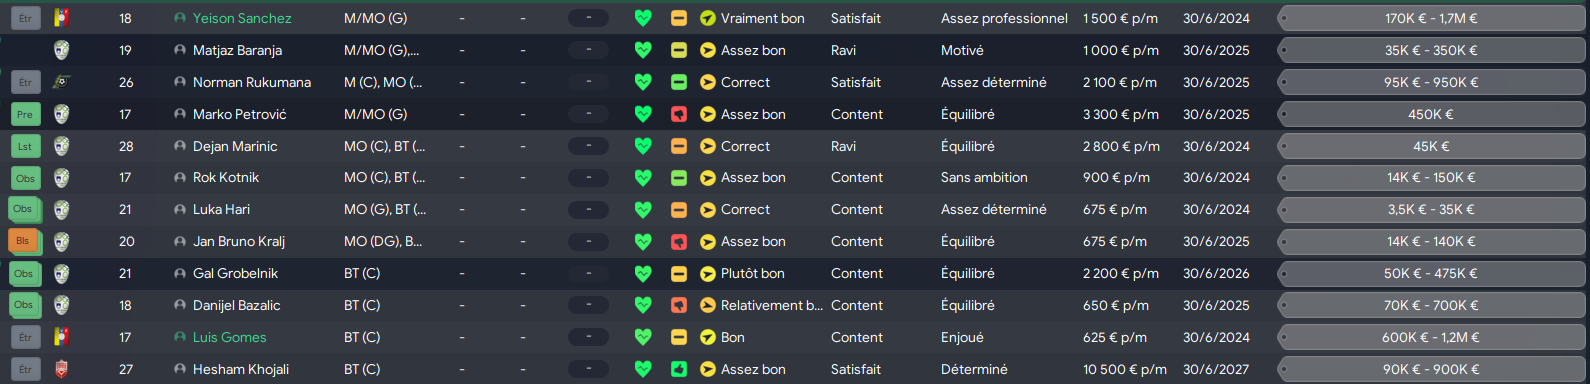Image resolution: width=1590 pixels, height=384 pixels.
Task: Click the green heart icon on Rok Kotnik's row
Action: [x=643, y=178]
